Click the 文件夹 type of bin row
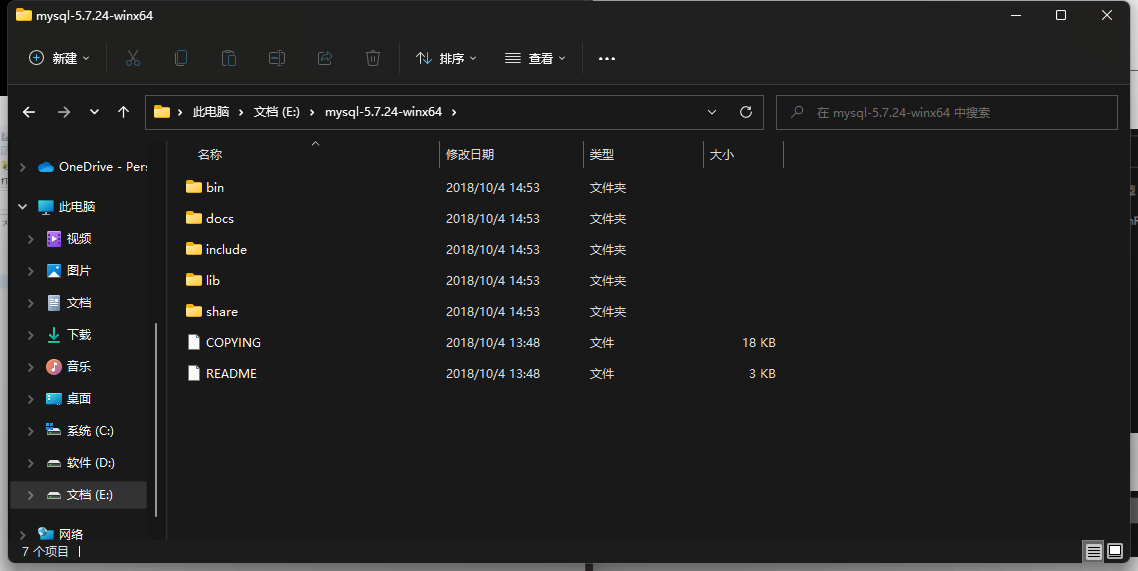 pyautogui.click(x=607, y=187)
